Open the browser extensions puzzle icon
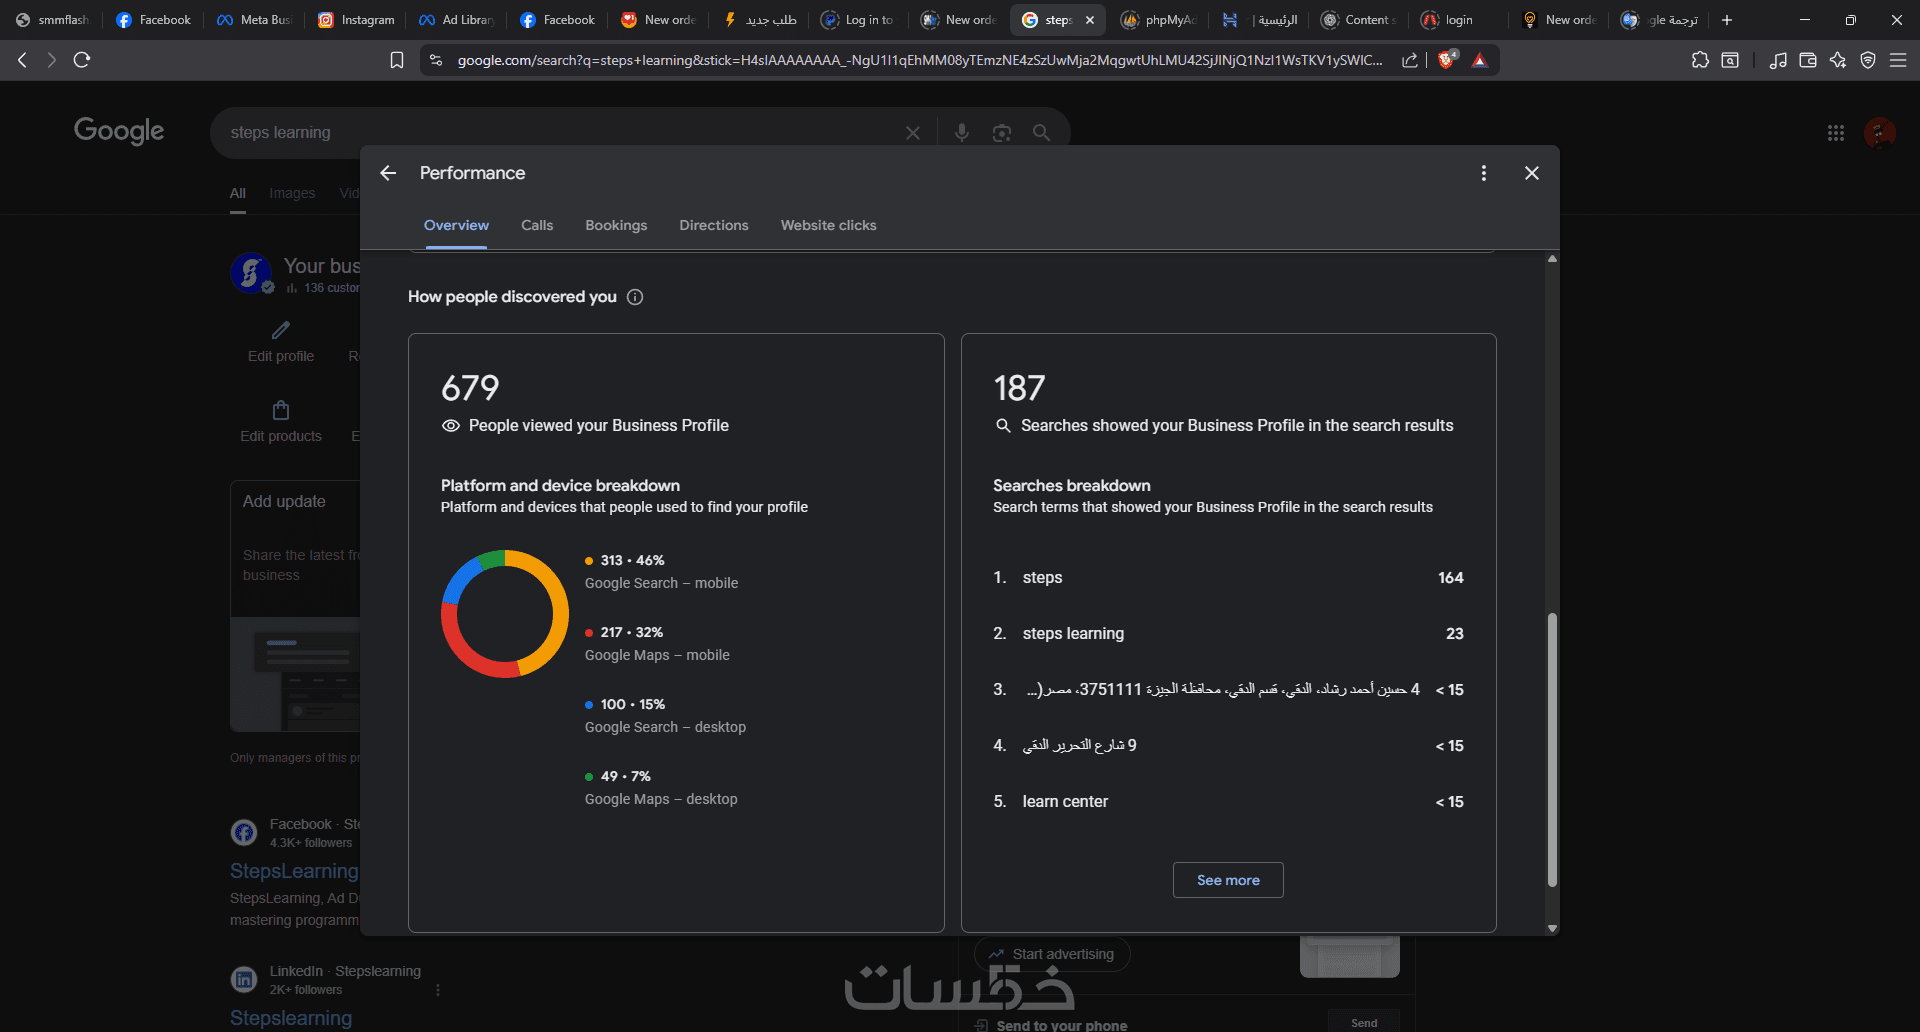This screenshot has height=1032, width=1920. (x=1700, y=60)
